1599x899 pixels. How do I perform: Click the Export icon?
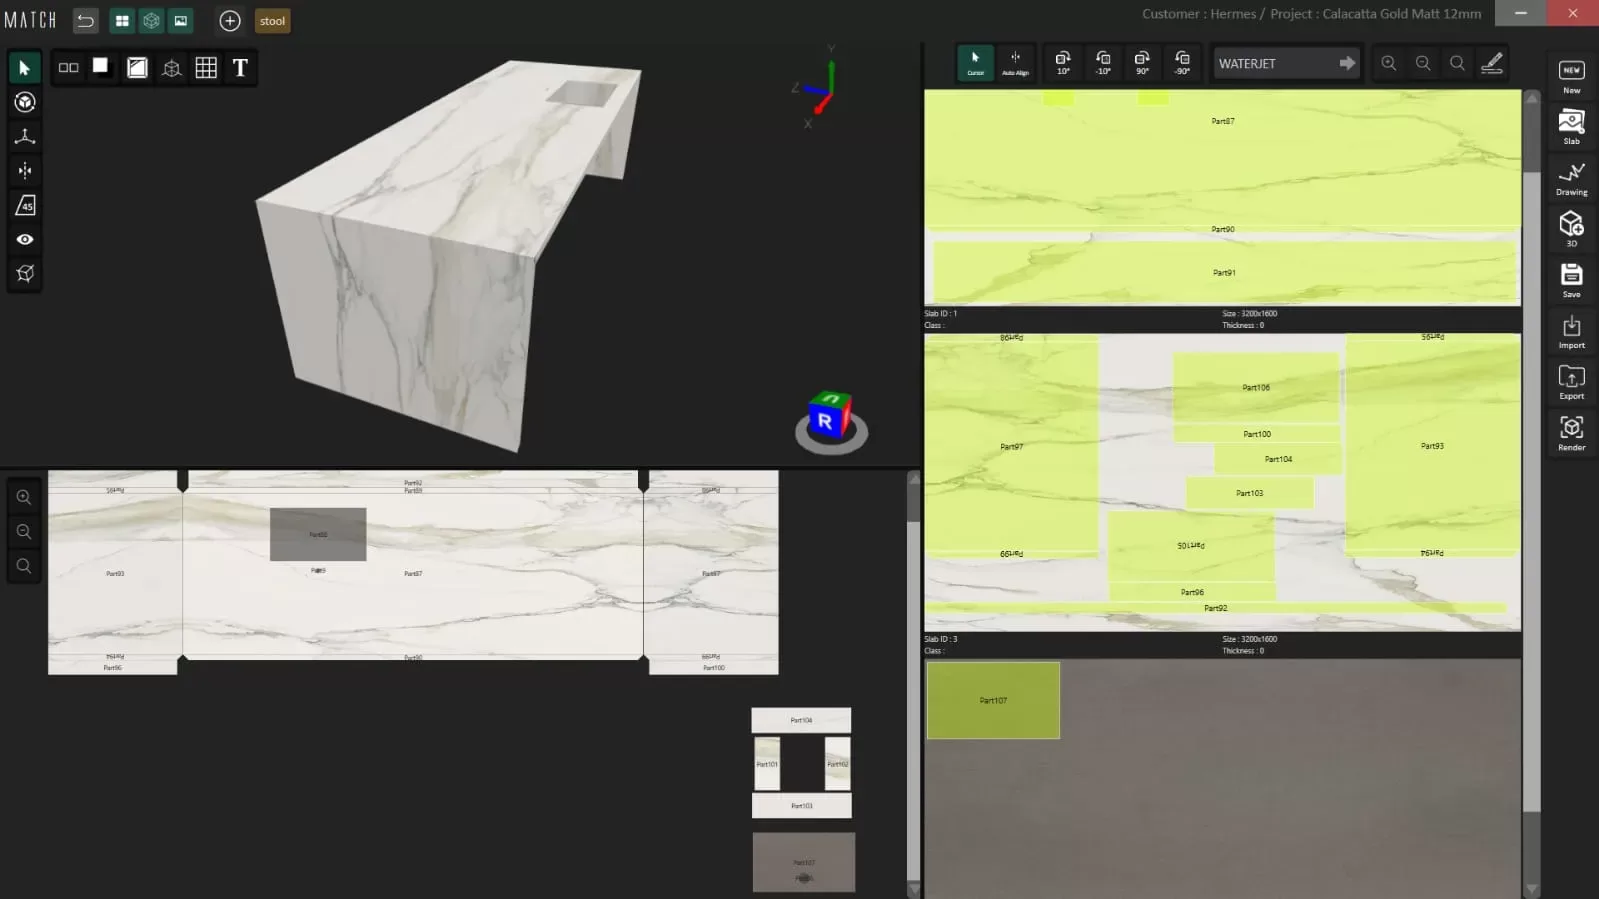coord(1571,382)
